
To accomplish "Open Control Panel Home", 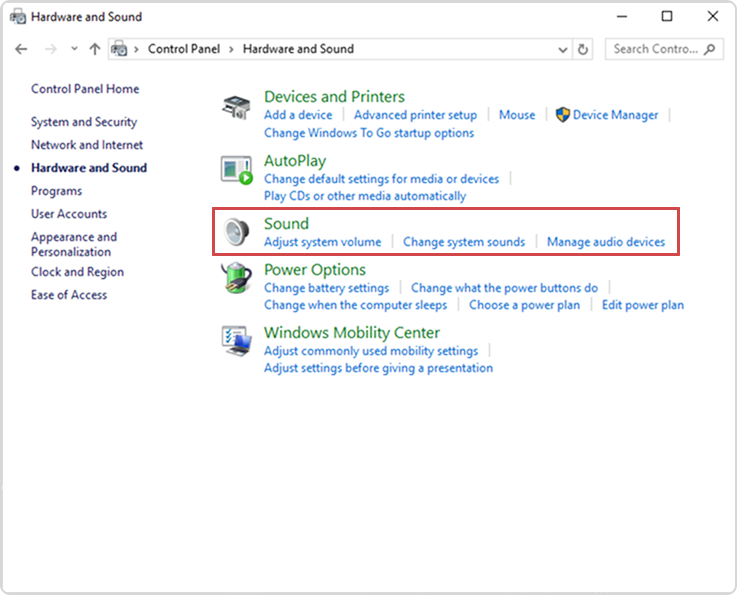I will pyautogui.click(x=85, y=89).
